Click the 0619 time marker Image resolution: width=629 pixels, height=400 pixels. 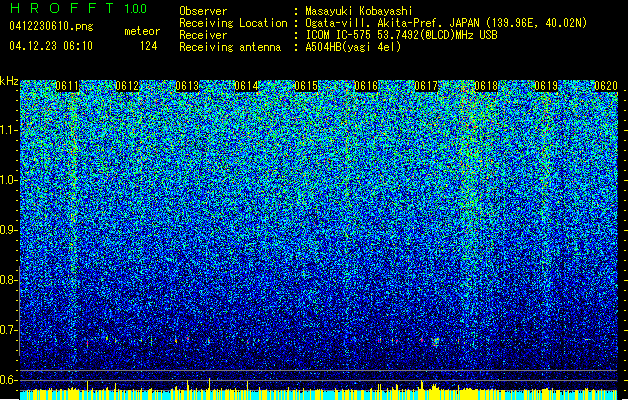(x=546, y=86)
